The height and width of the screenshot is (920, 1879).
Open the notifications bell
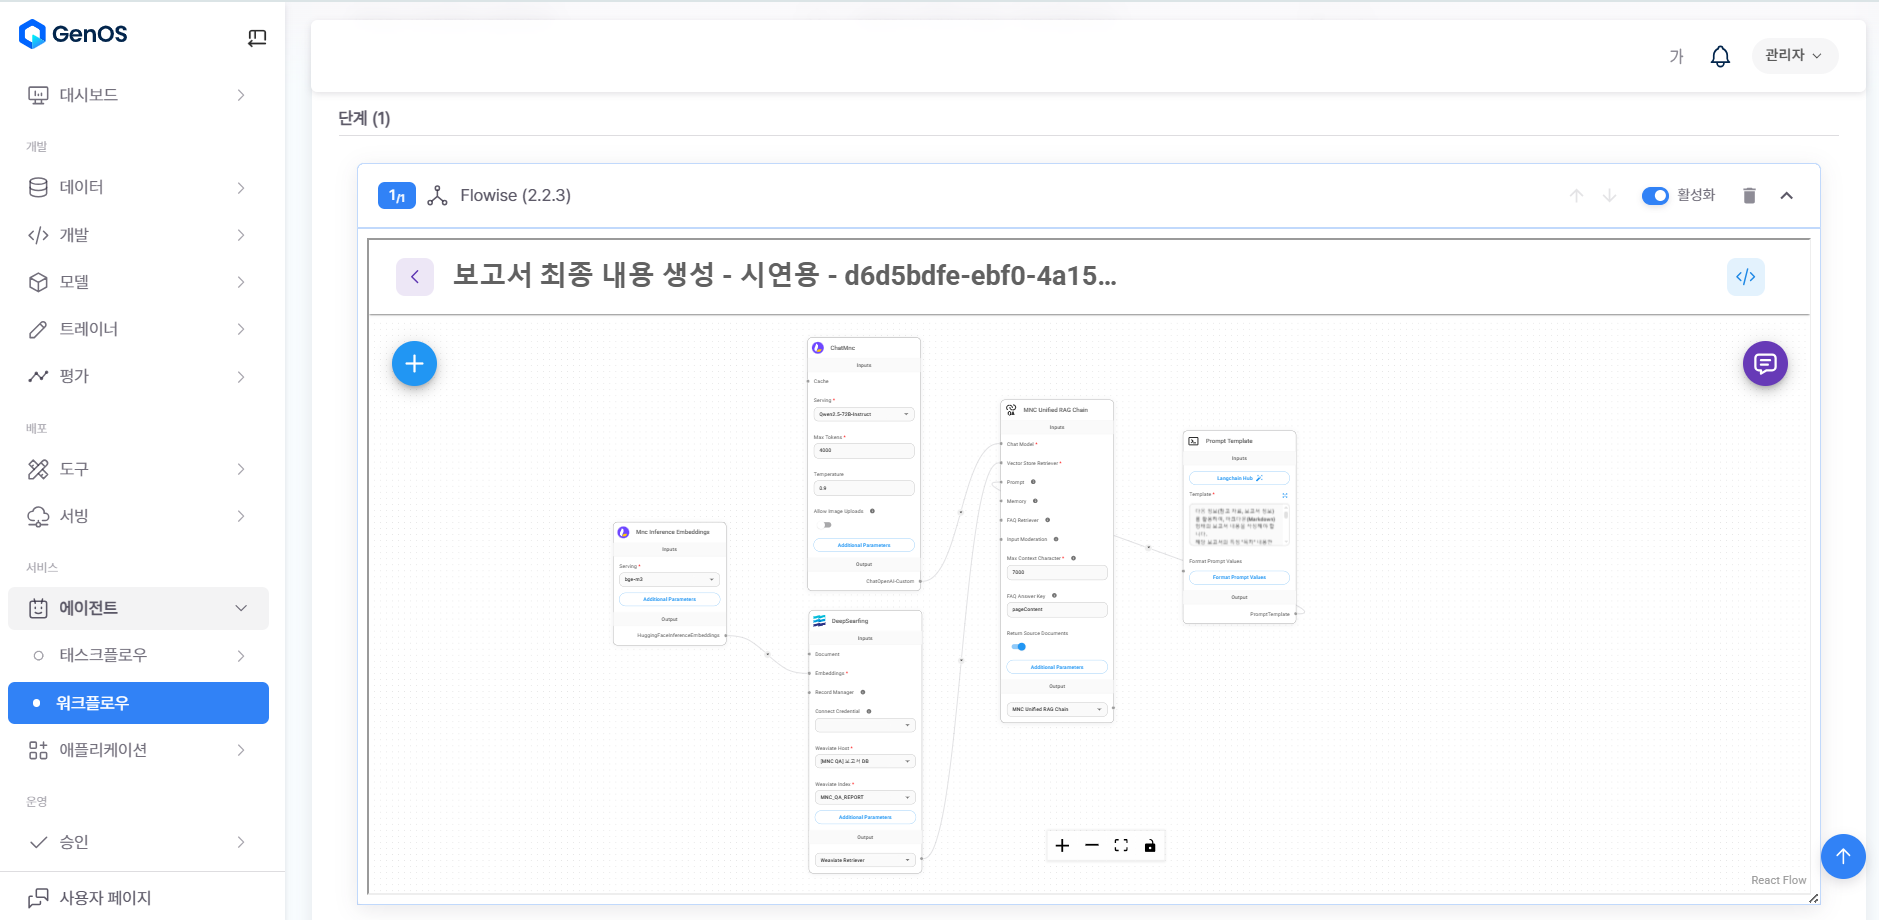pyautogui.click(x=1720, y=56)
